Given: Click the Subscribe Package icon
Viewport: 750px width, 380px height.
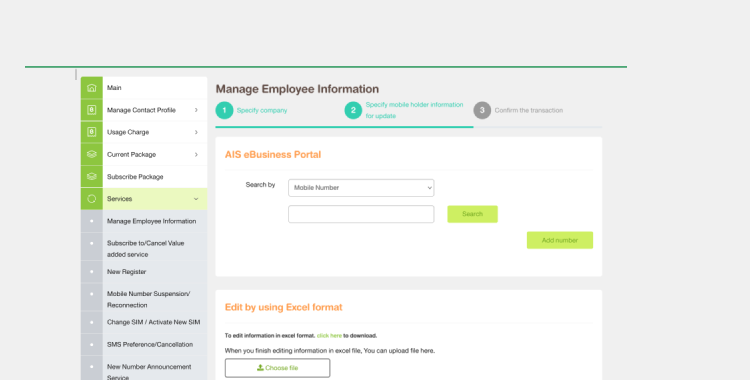Looking at the screenshot, I should coord(92,177).
